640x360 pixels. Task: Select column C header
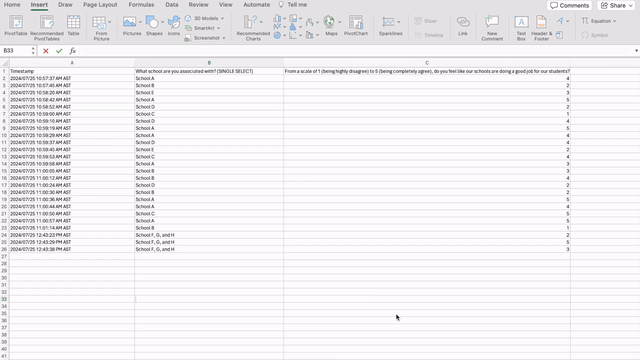tap(427, 63)
